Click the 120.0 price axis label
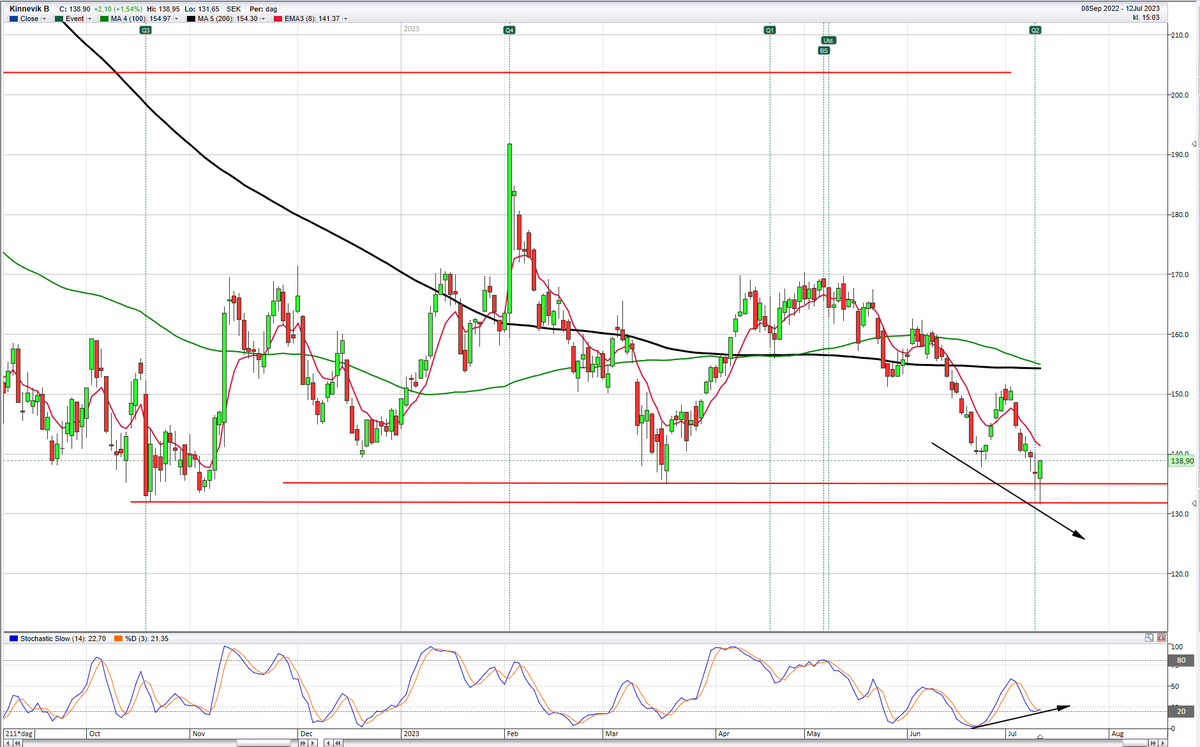This screenshot has height=747, width=1200. pos(1180,574)
